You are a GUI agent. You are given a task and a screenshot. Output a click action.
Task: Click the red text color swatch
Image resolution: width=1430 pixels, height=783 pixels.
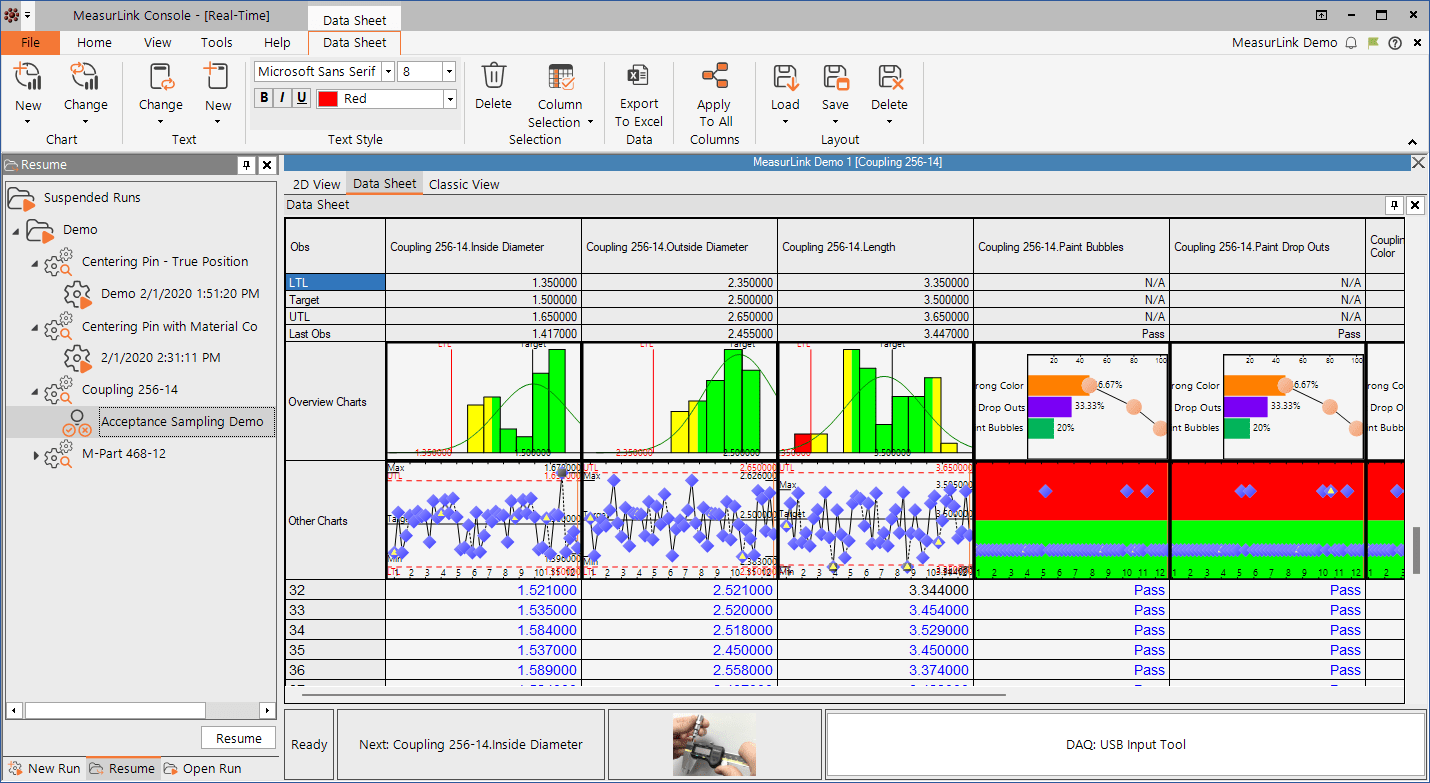coord(327,99)
